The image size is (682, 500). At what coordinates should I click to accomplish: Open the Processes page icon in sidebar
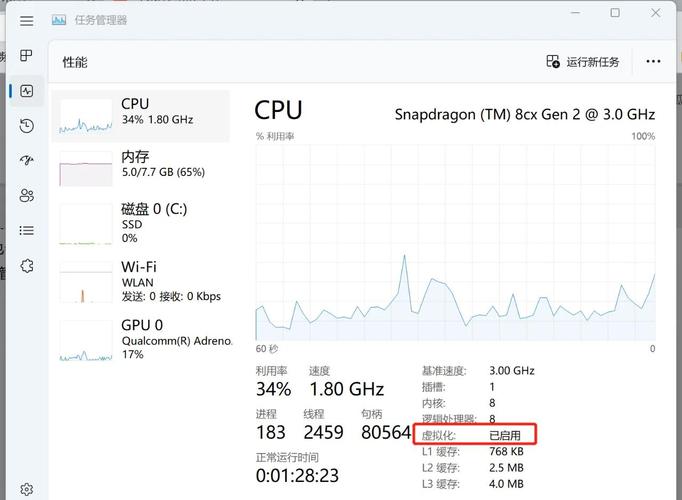click(27, 56)
